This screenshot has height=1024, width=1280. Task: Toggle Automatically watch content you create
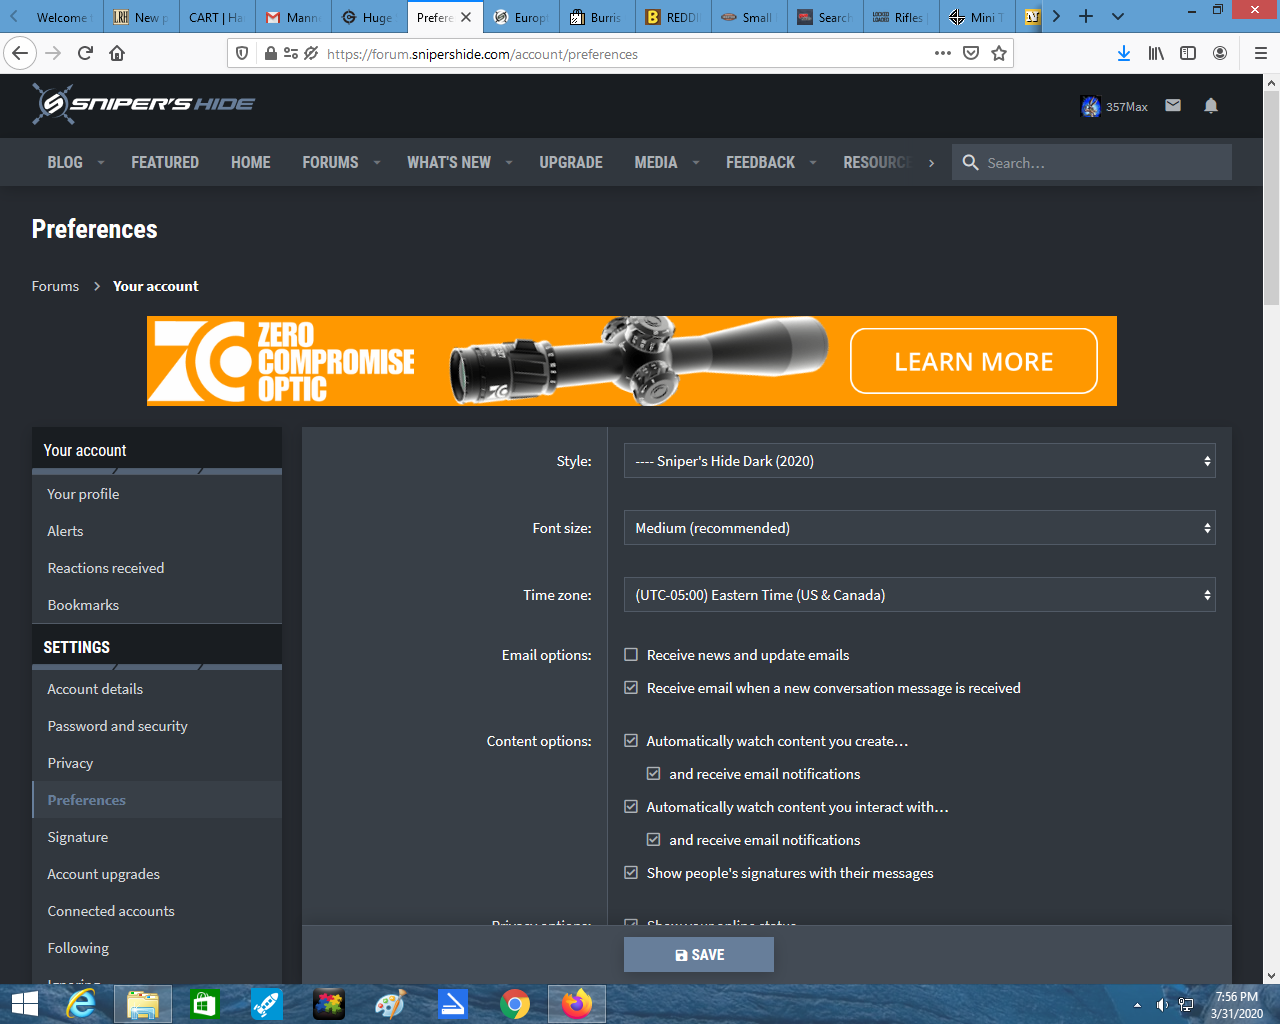(x=631, y=741)
